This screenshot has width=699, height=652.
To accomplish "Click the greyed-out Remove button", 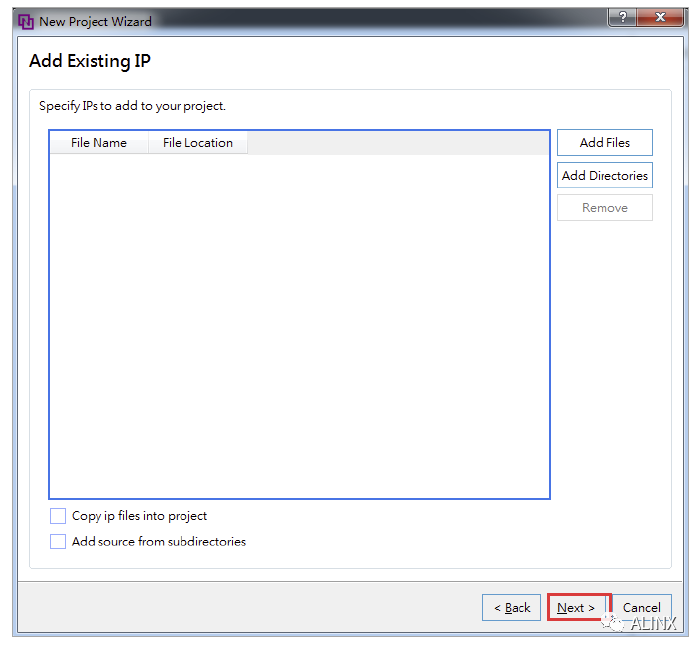I will [x=604, y=208].
